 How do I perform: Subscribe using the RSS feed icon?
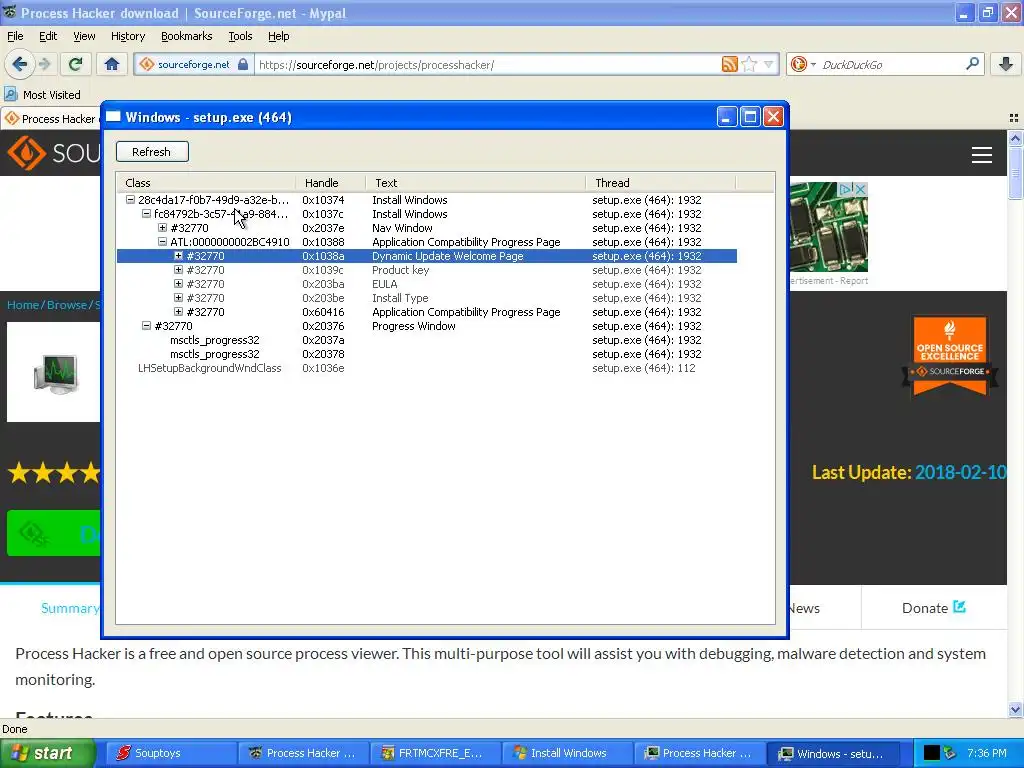pyautogui.click(x=729, y=64)
